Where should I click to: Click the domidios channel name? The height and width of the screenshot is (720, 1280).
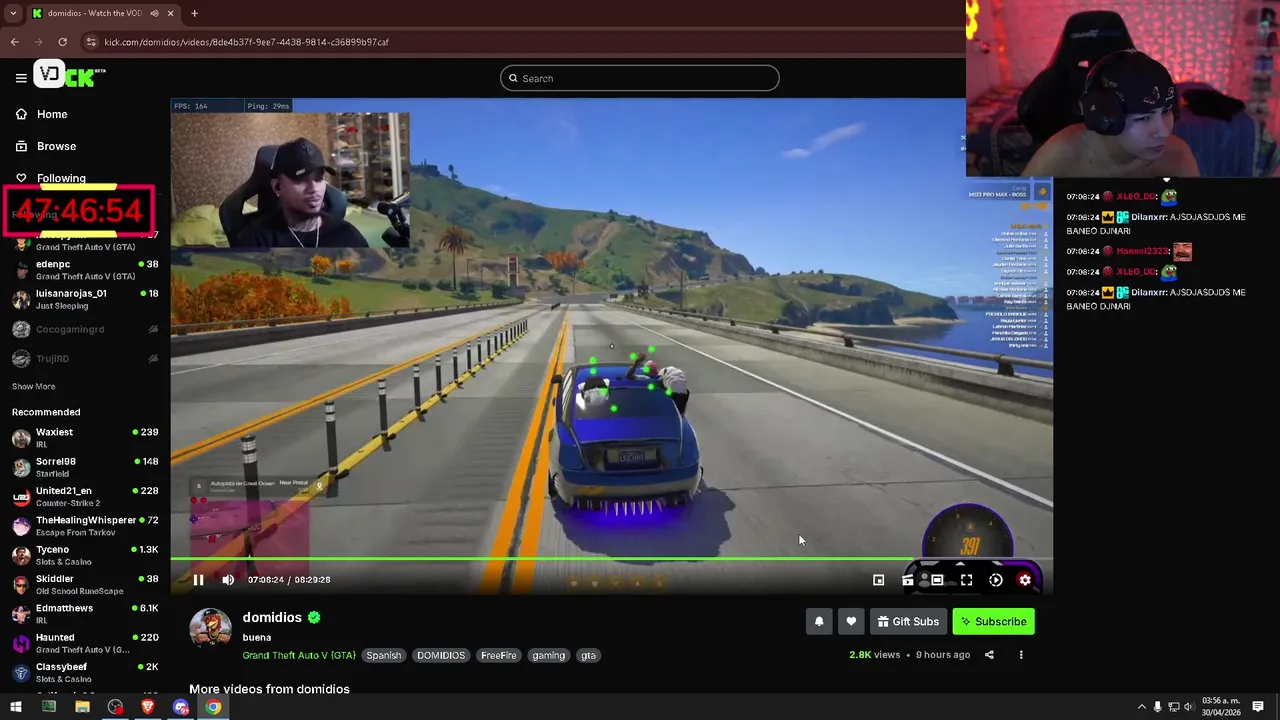point(272,618)
